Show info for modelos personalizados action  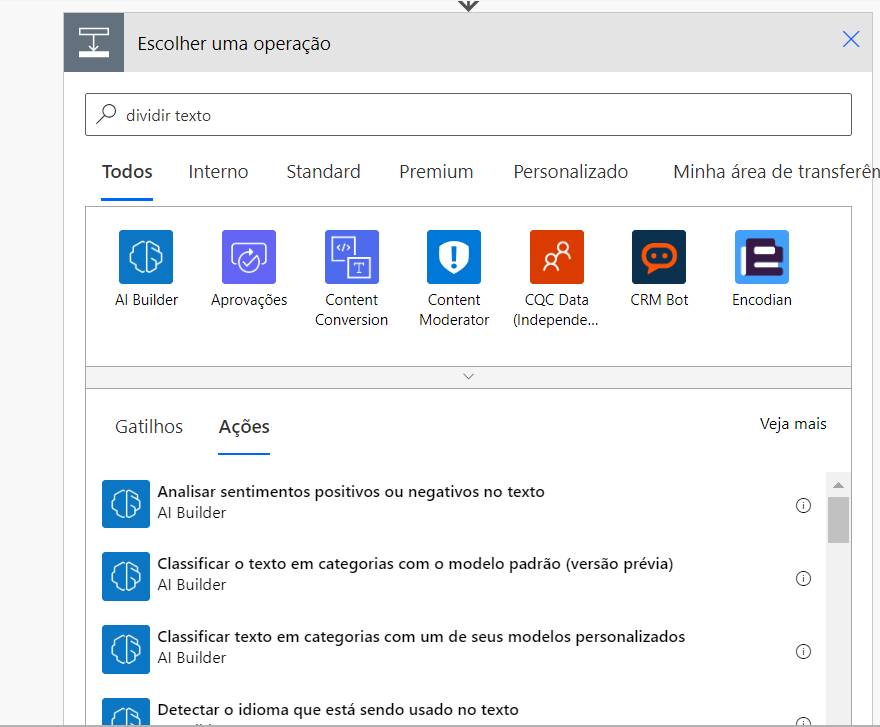pos(804,651)
